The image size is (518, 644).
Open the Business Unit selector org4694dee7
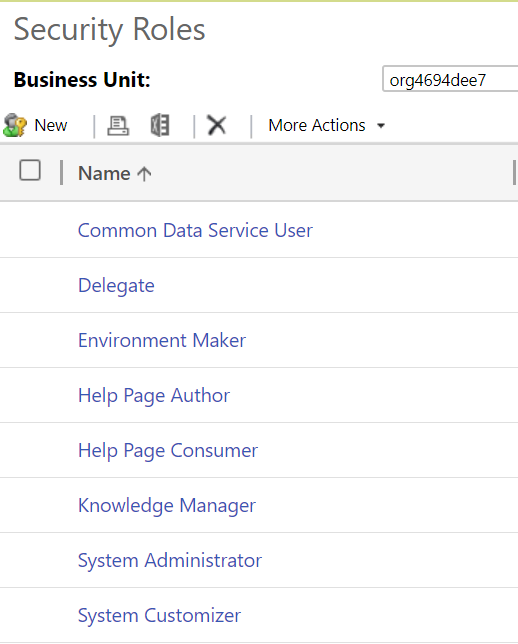[x=450, y=79]
